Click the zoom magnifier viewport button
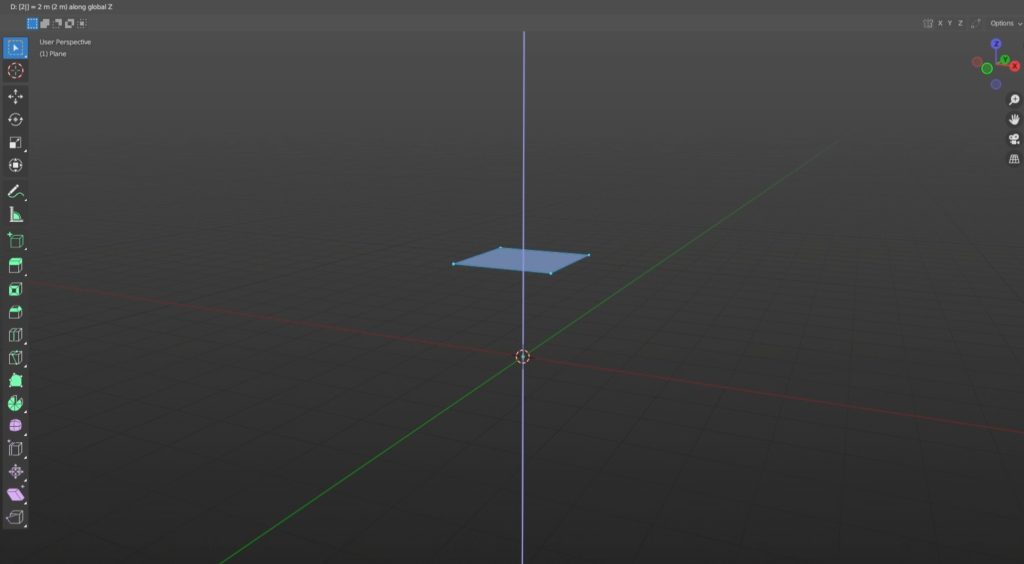The image size is (1024, 564). click(x=1013, y=100)
